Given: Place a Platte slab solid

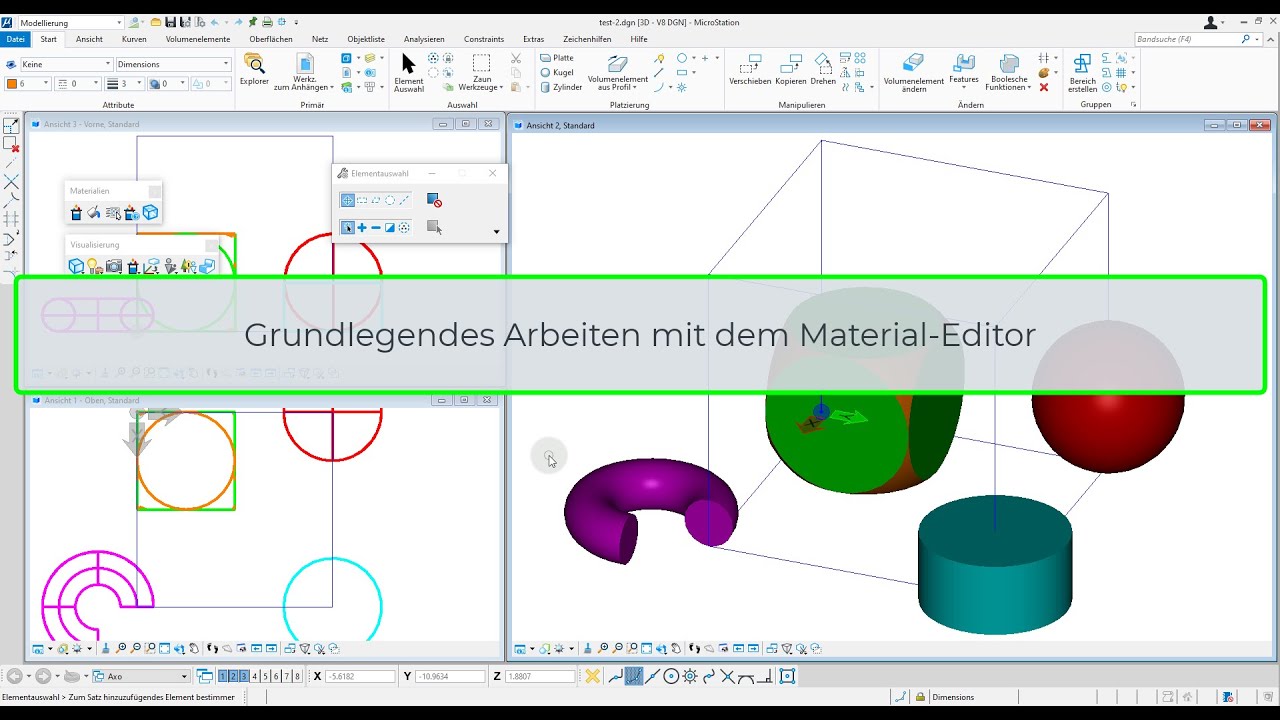Looking at the screenshot, I should coord(556,58).
